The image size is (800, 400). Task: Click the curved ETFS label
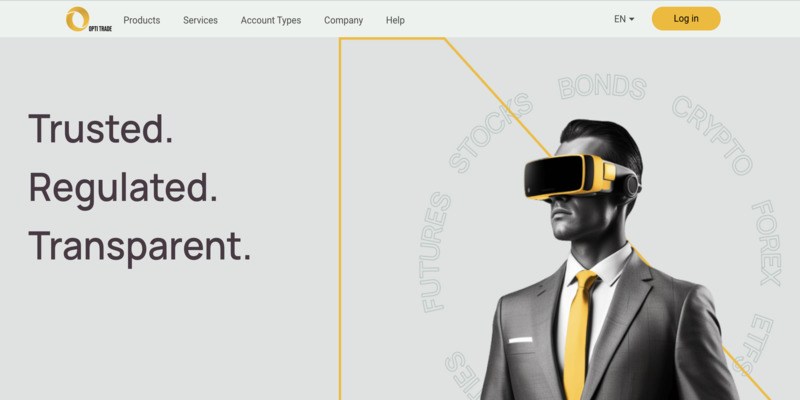click(x=756, y=339)
